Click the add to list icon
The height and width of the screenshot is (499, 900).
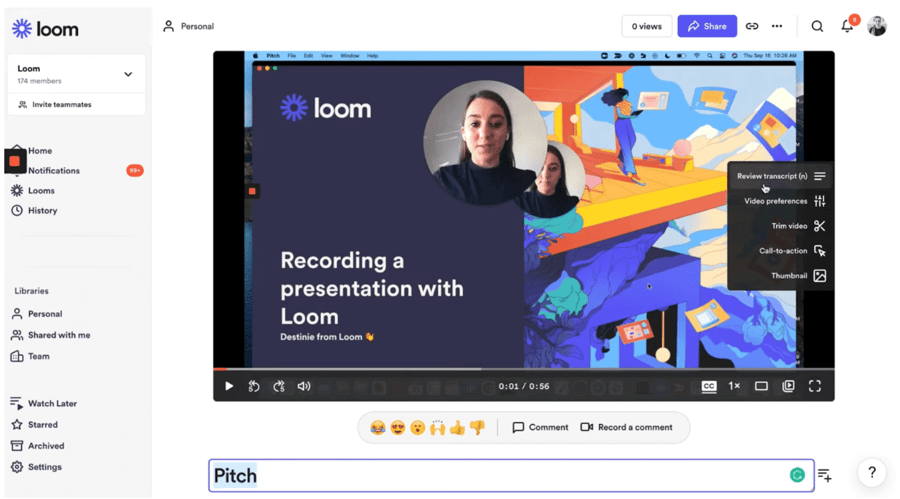(x=825, y=475)
